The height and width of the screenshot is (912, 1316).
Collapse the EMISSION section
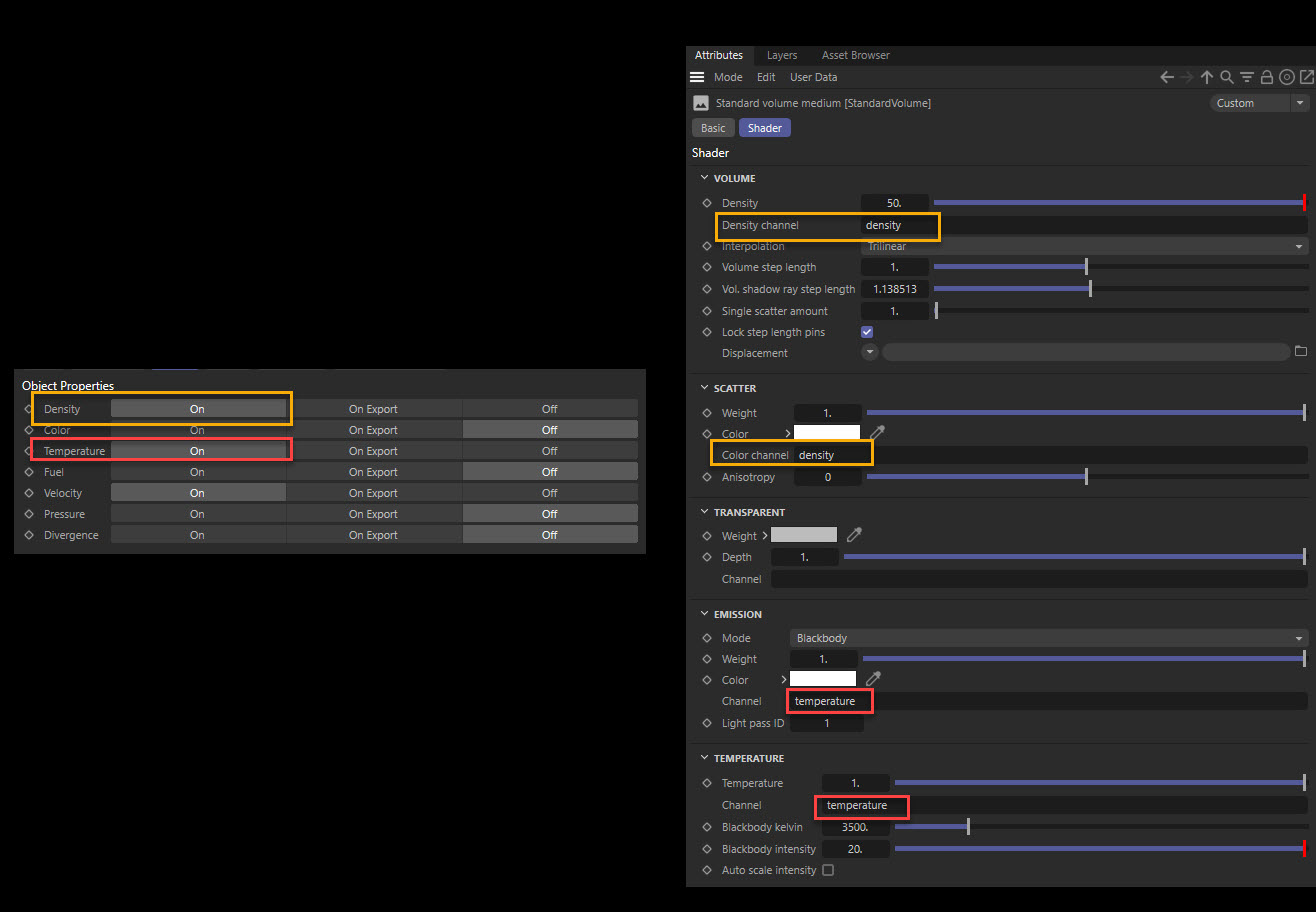coord(704,614)
